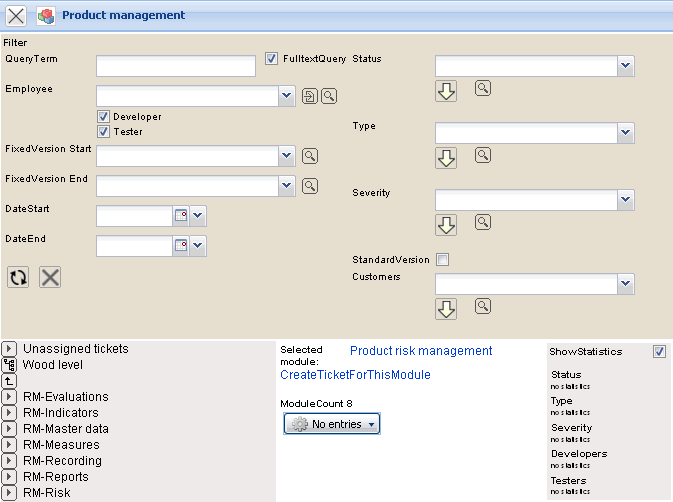Open the Status dropdown list

tap(625, 67)
